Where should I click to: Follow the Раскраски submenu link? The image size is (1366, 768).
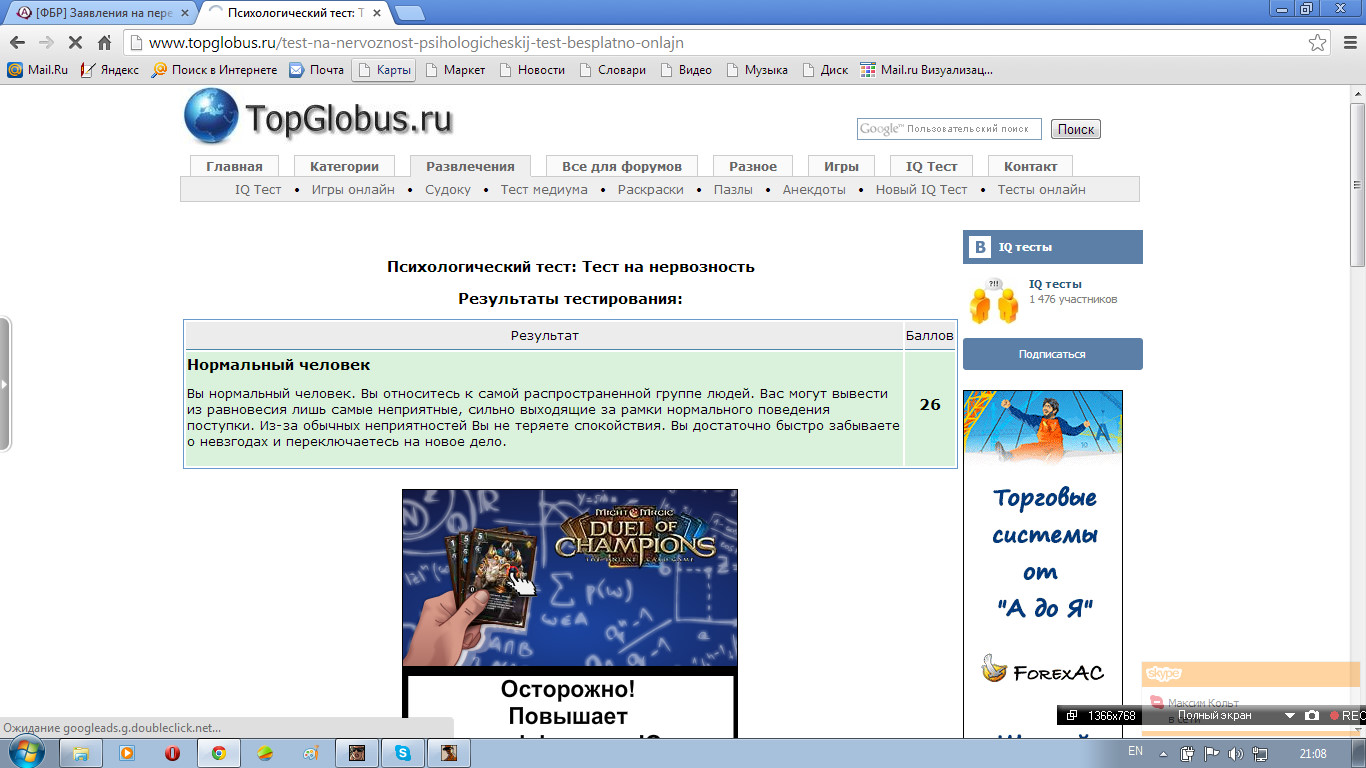click(651, 189)
